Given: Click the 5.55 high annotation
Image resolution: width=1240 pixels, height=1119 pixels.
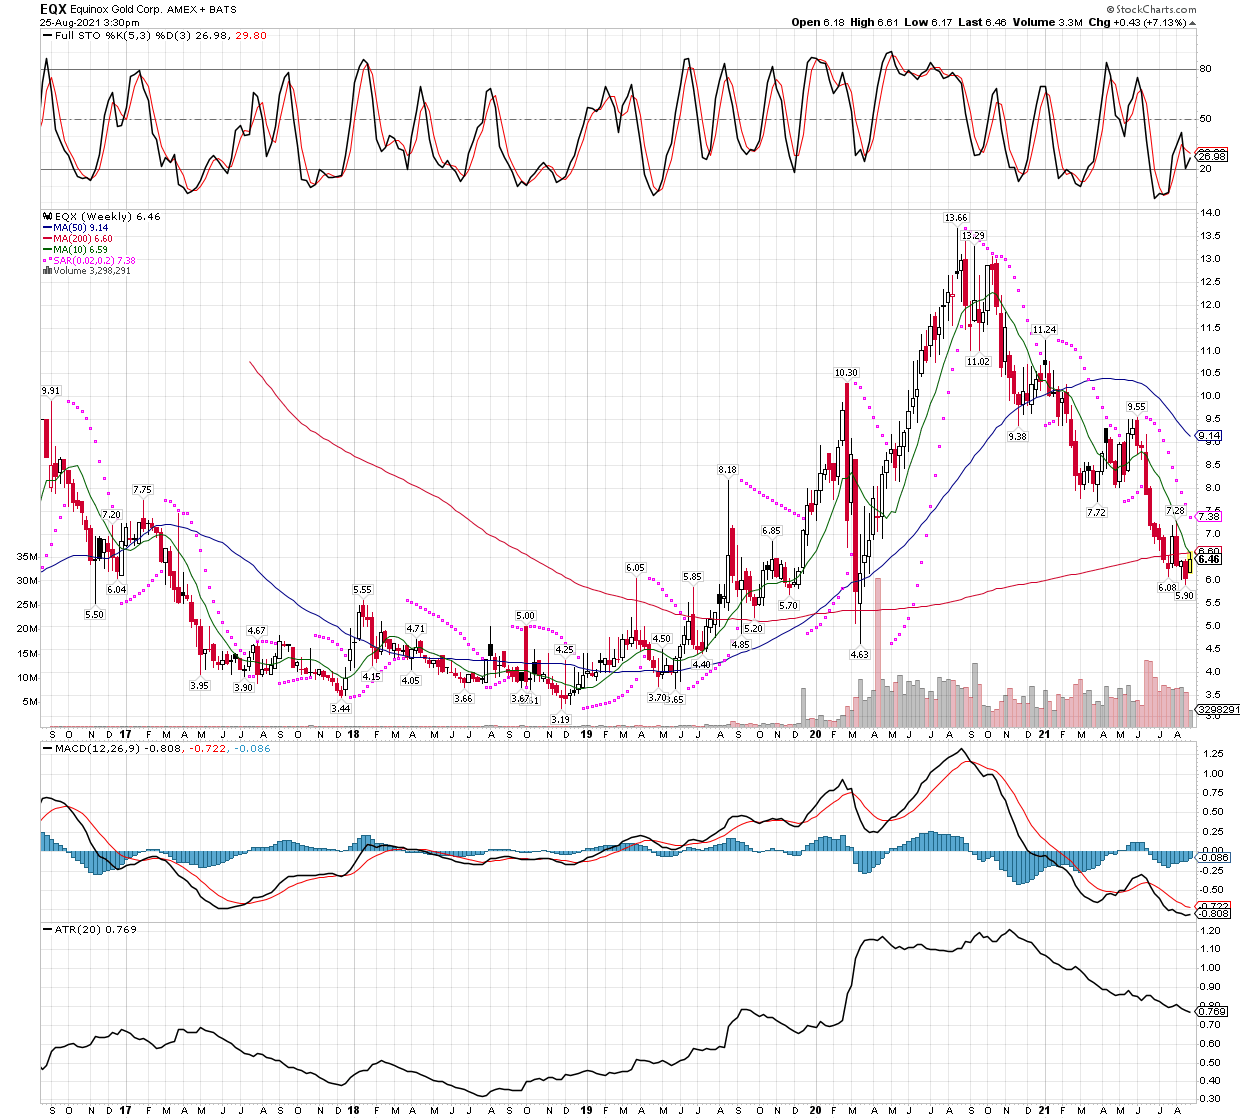Looking at the screenshot, I should tap(362, 591).
